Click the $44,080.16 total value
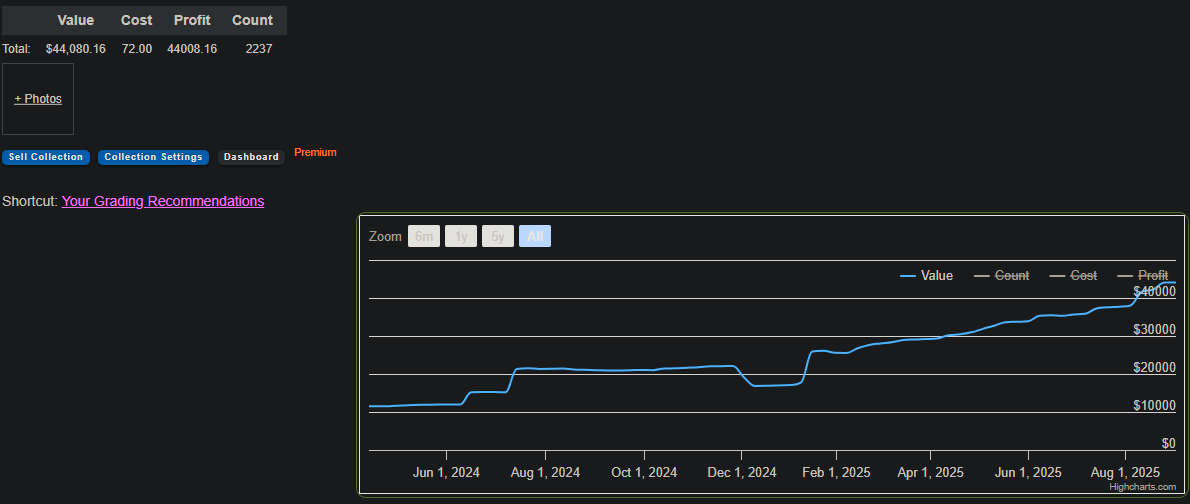This screenshot has height=504, width=1190. pyautogui.click(x=76, y=49)
